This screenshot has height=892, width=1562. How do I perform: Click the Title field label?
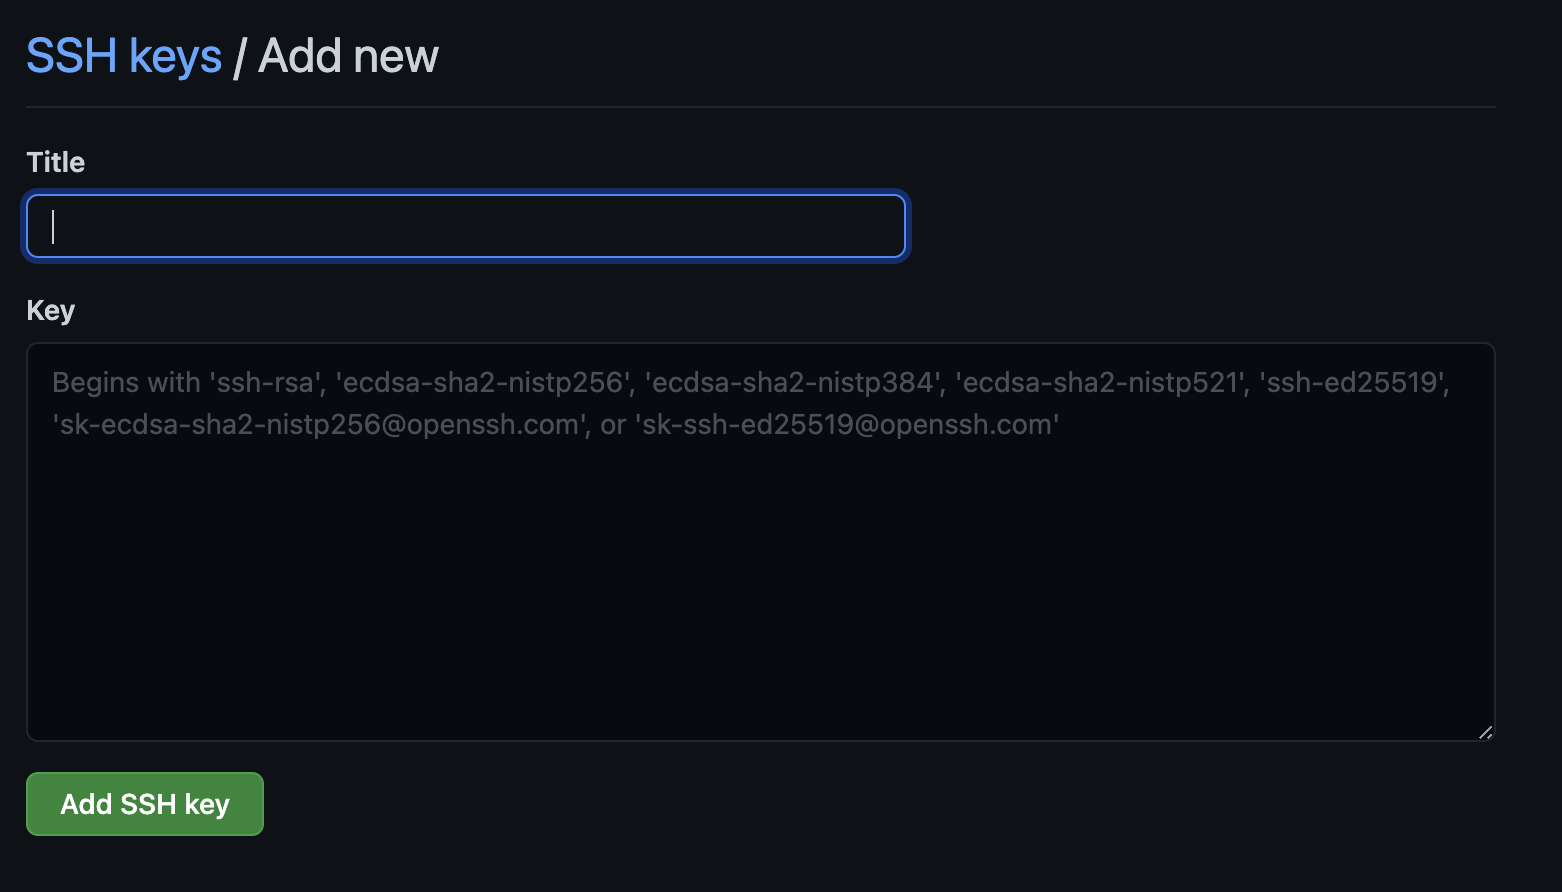click(x=56, y=162)
